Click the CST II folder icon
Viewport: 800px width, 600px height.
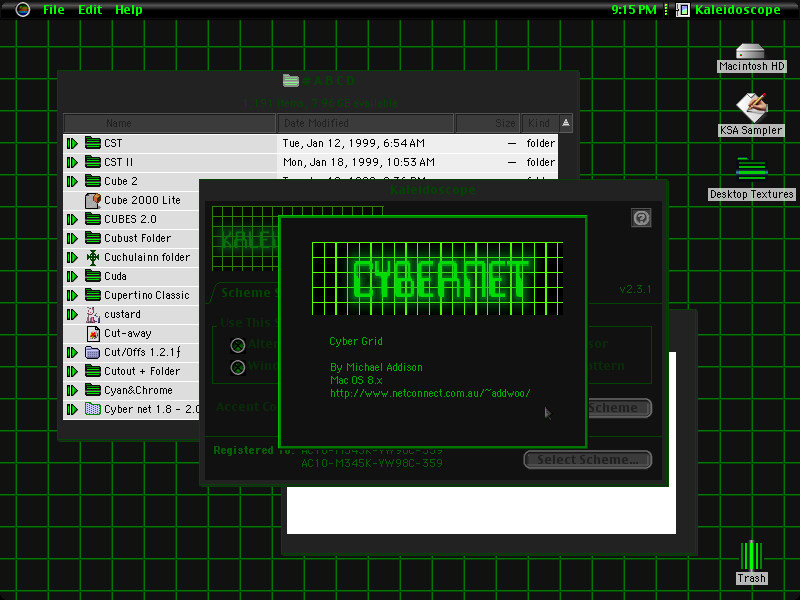tap(92, 162)
